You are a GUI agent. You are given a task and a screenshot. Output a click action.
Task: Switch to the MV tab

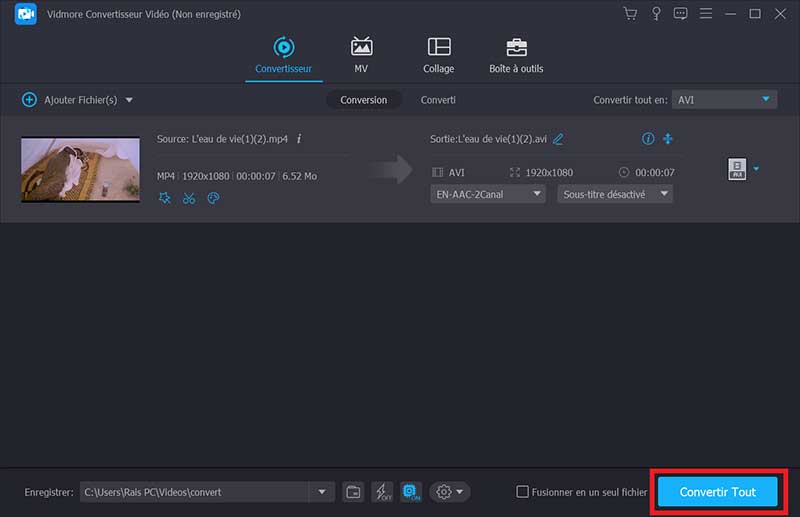point(361,55)
